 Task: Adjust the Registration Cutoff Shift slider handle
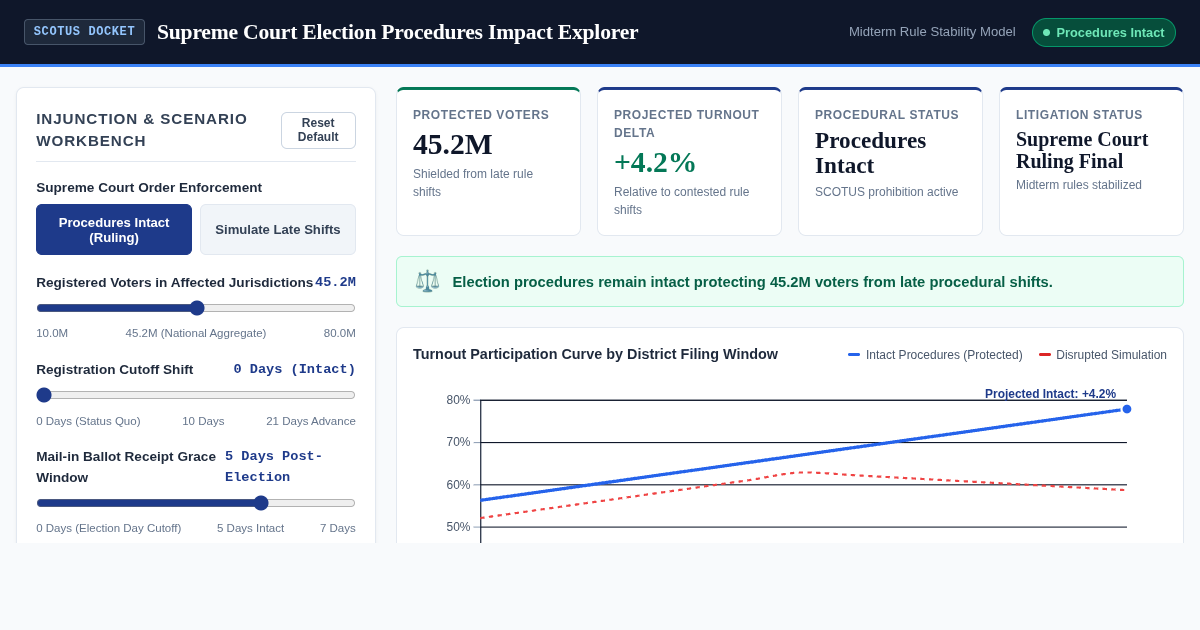(44, 395)
